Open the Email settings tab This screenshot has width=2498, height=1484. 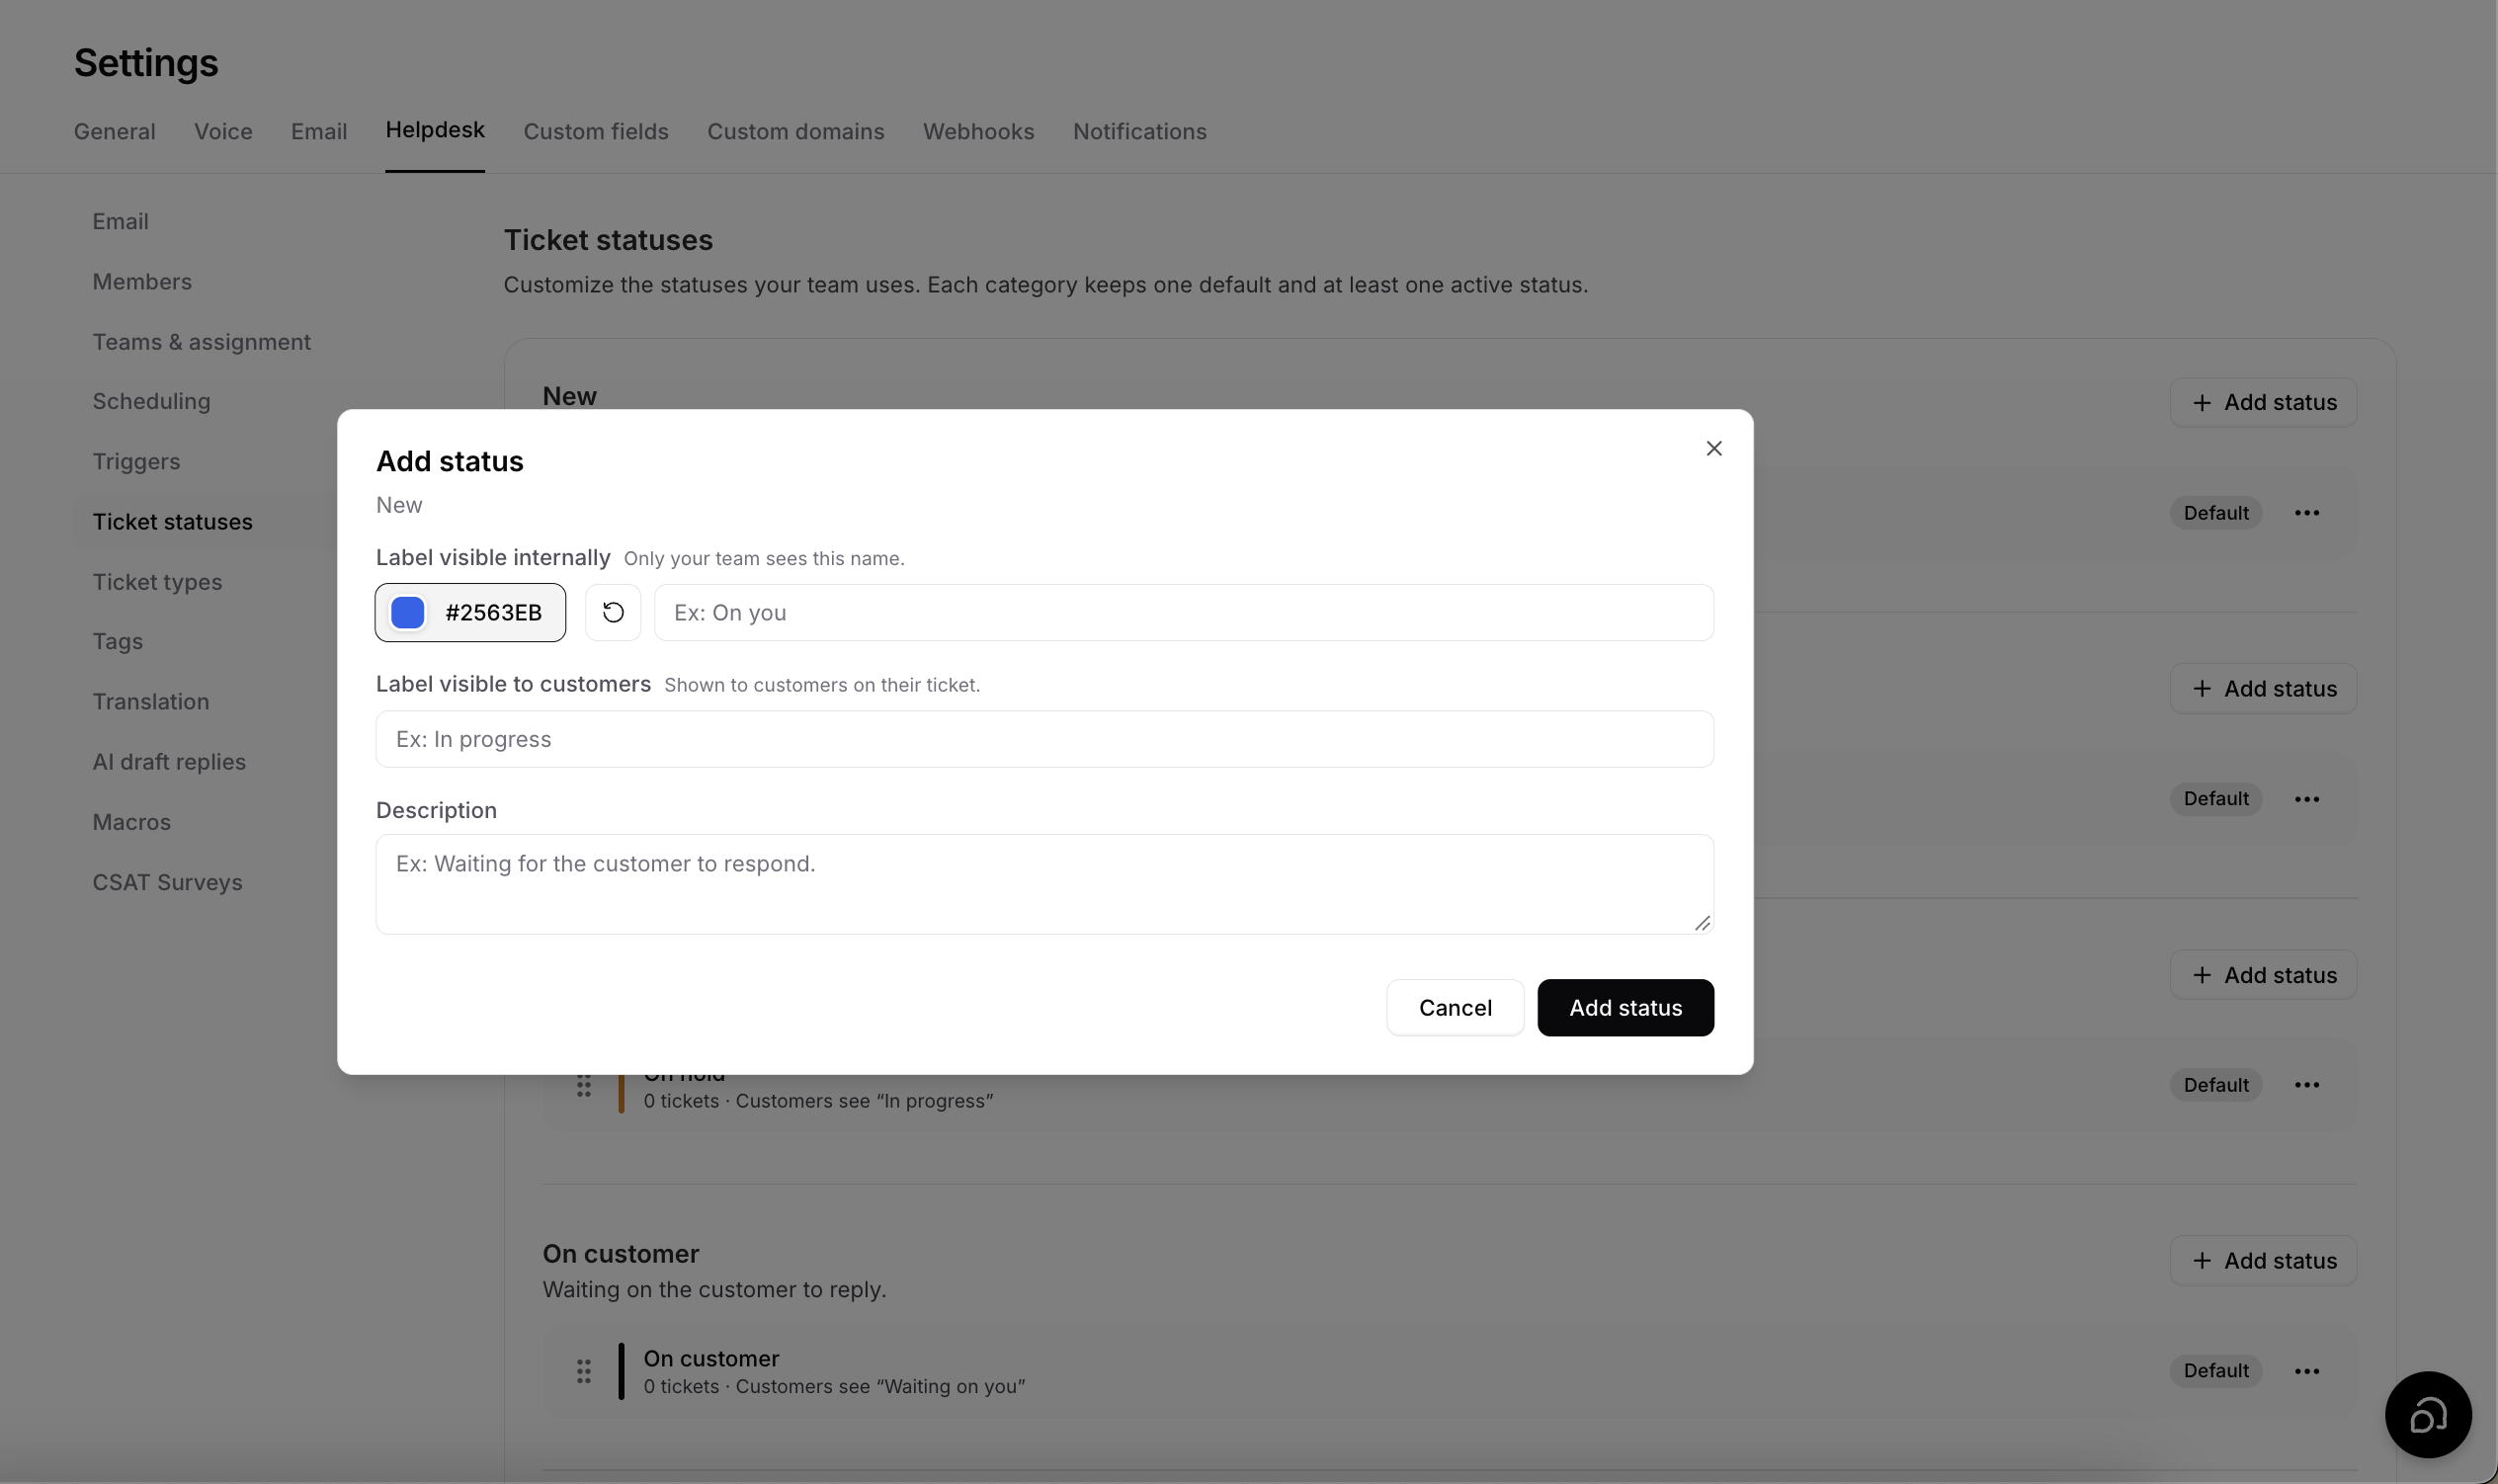pyautogui.click(x=319, y=131)
